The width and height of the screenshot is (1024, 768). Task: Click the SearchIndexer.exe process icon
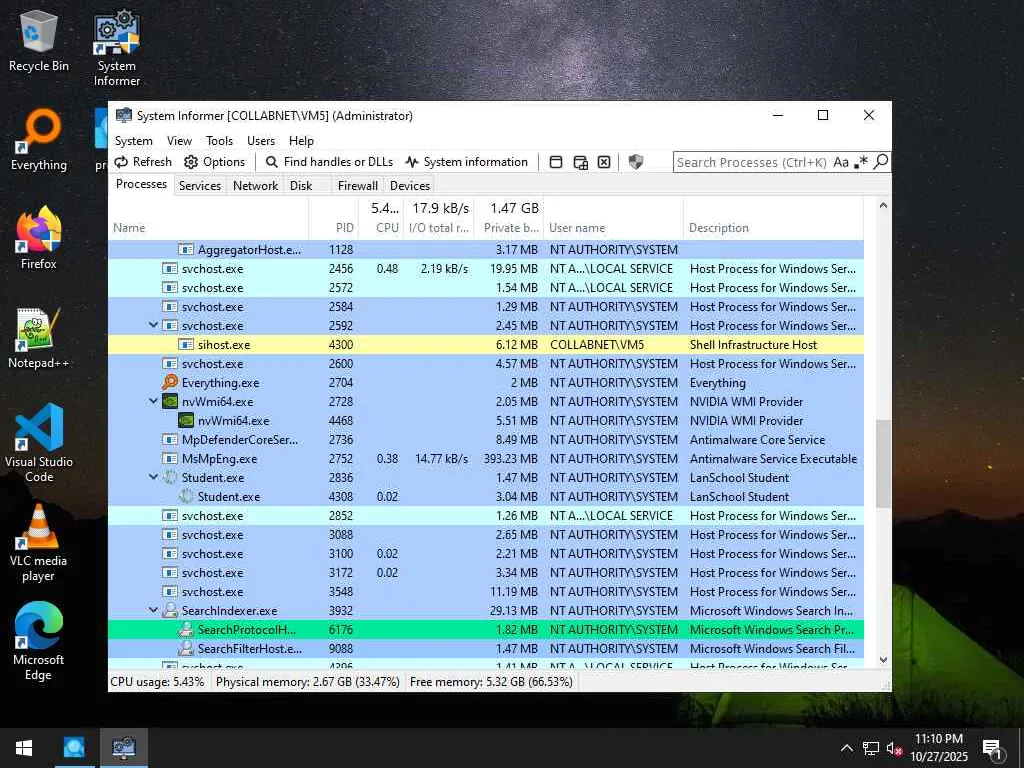170,611
